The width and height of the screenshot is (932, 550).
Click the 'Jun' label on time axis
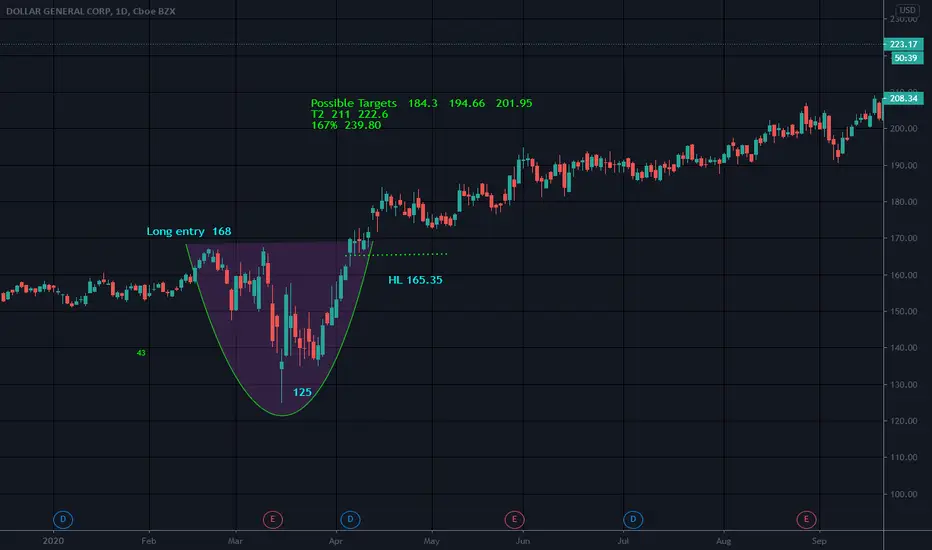point(522,540)
